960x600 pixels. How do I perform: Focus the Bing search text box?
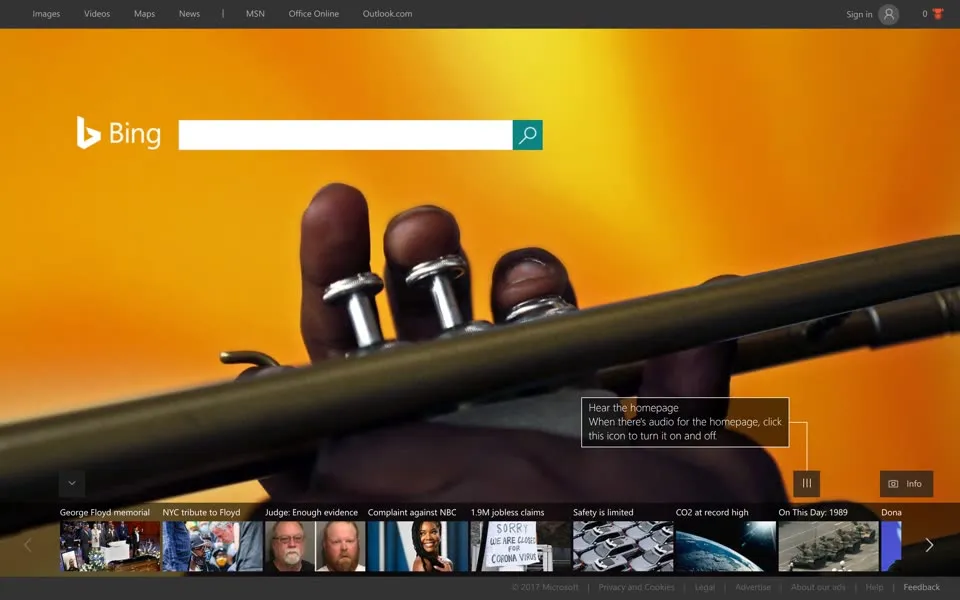pyautogui.click(x=345, y=135)
